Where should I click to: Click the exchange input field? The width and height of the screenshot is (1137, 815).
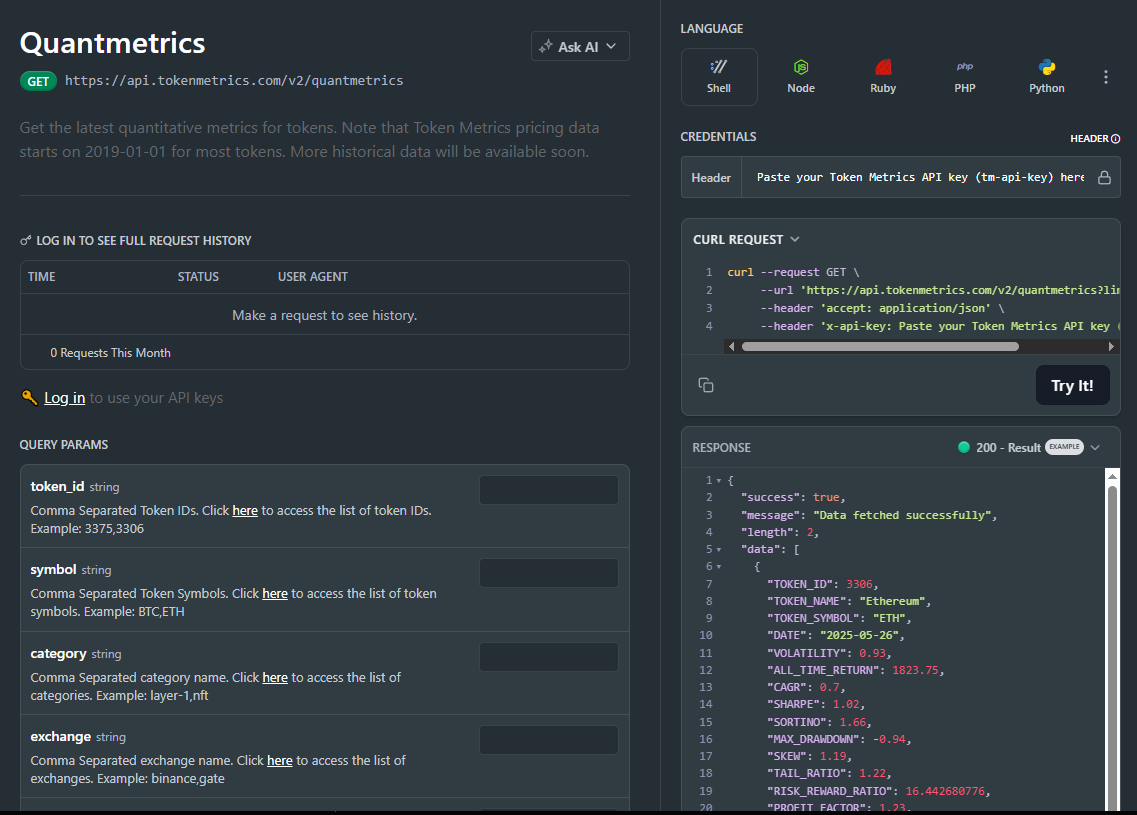tap(549, 740)
